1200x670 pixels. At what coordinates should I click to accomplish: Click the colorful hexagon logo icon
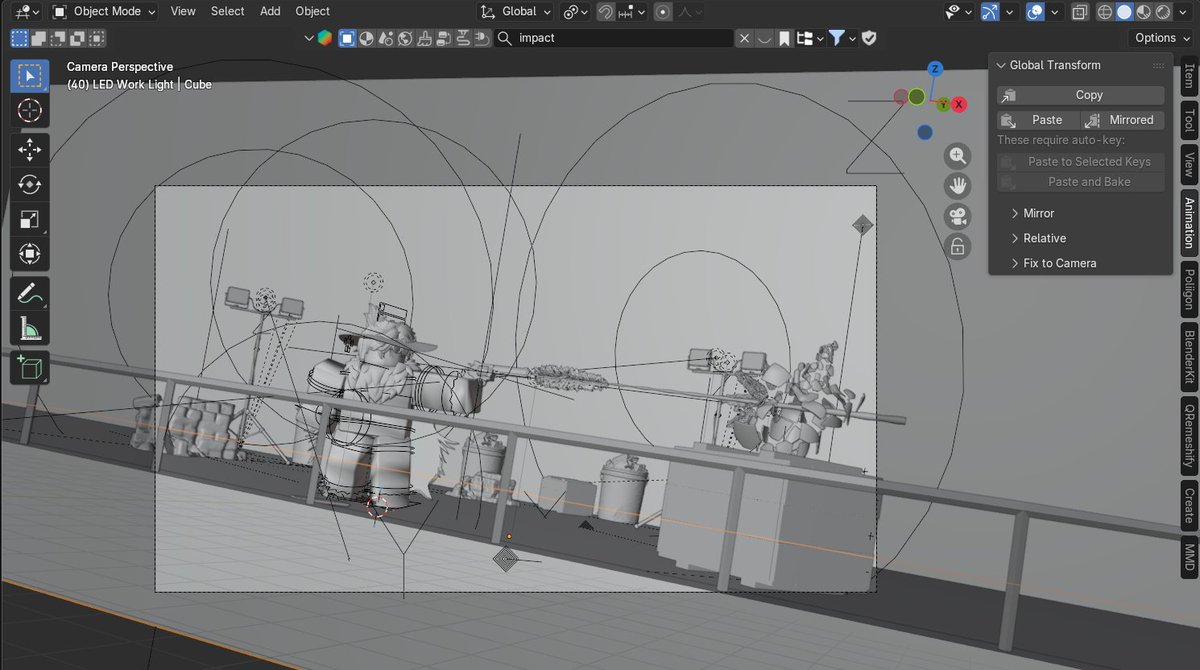tap(325, 38)
